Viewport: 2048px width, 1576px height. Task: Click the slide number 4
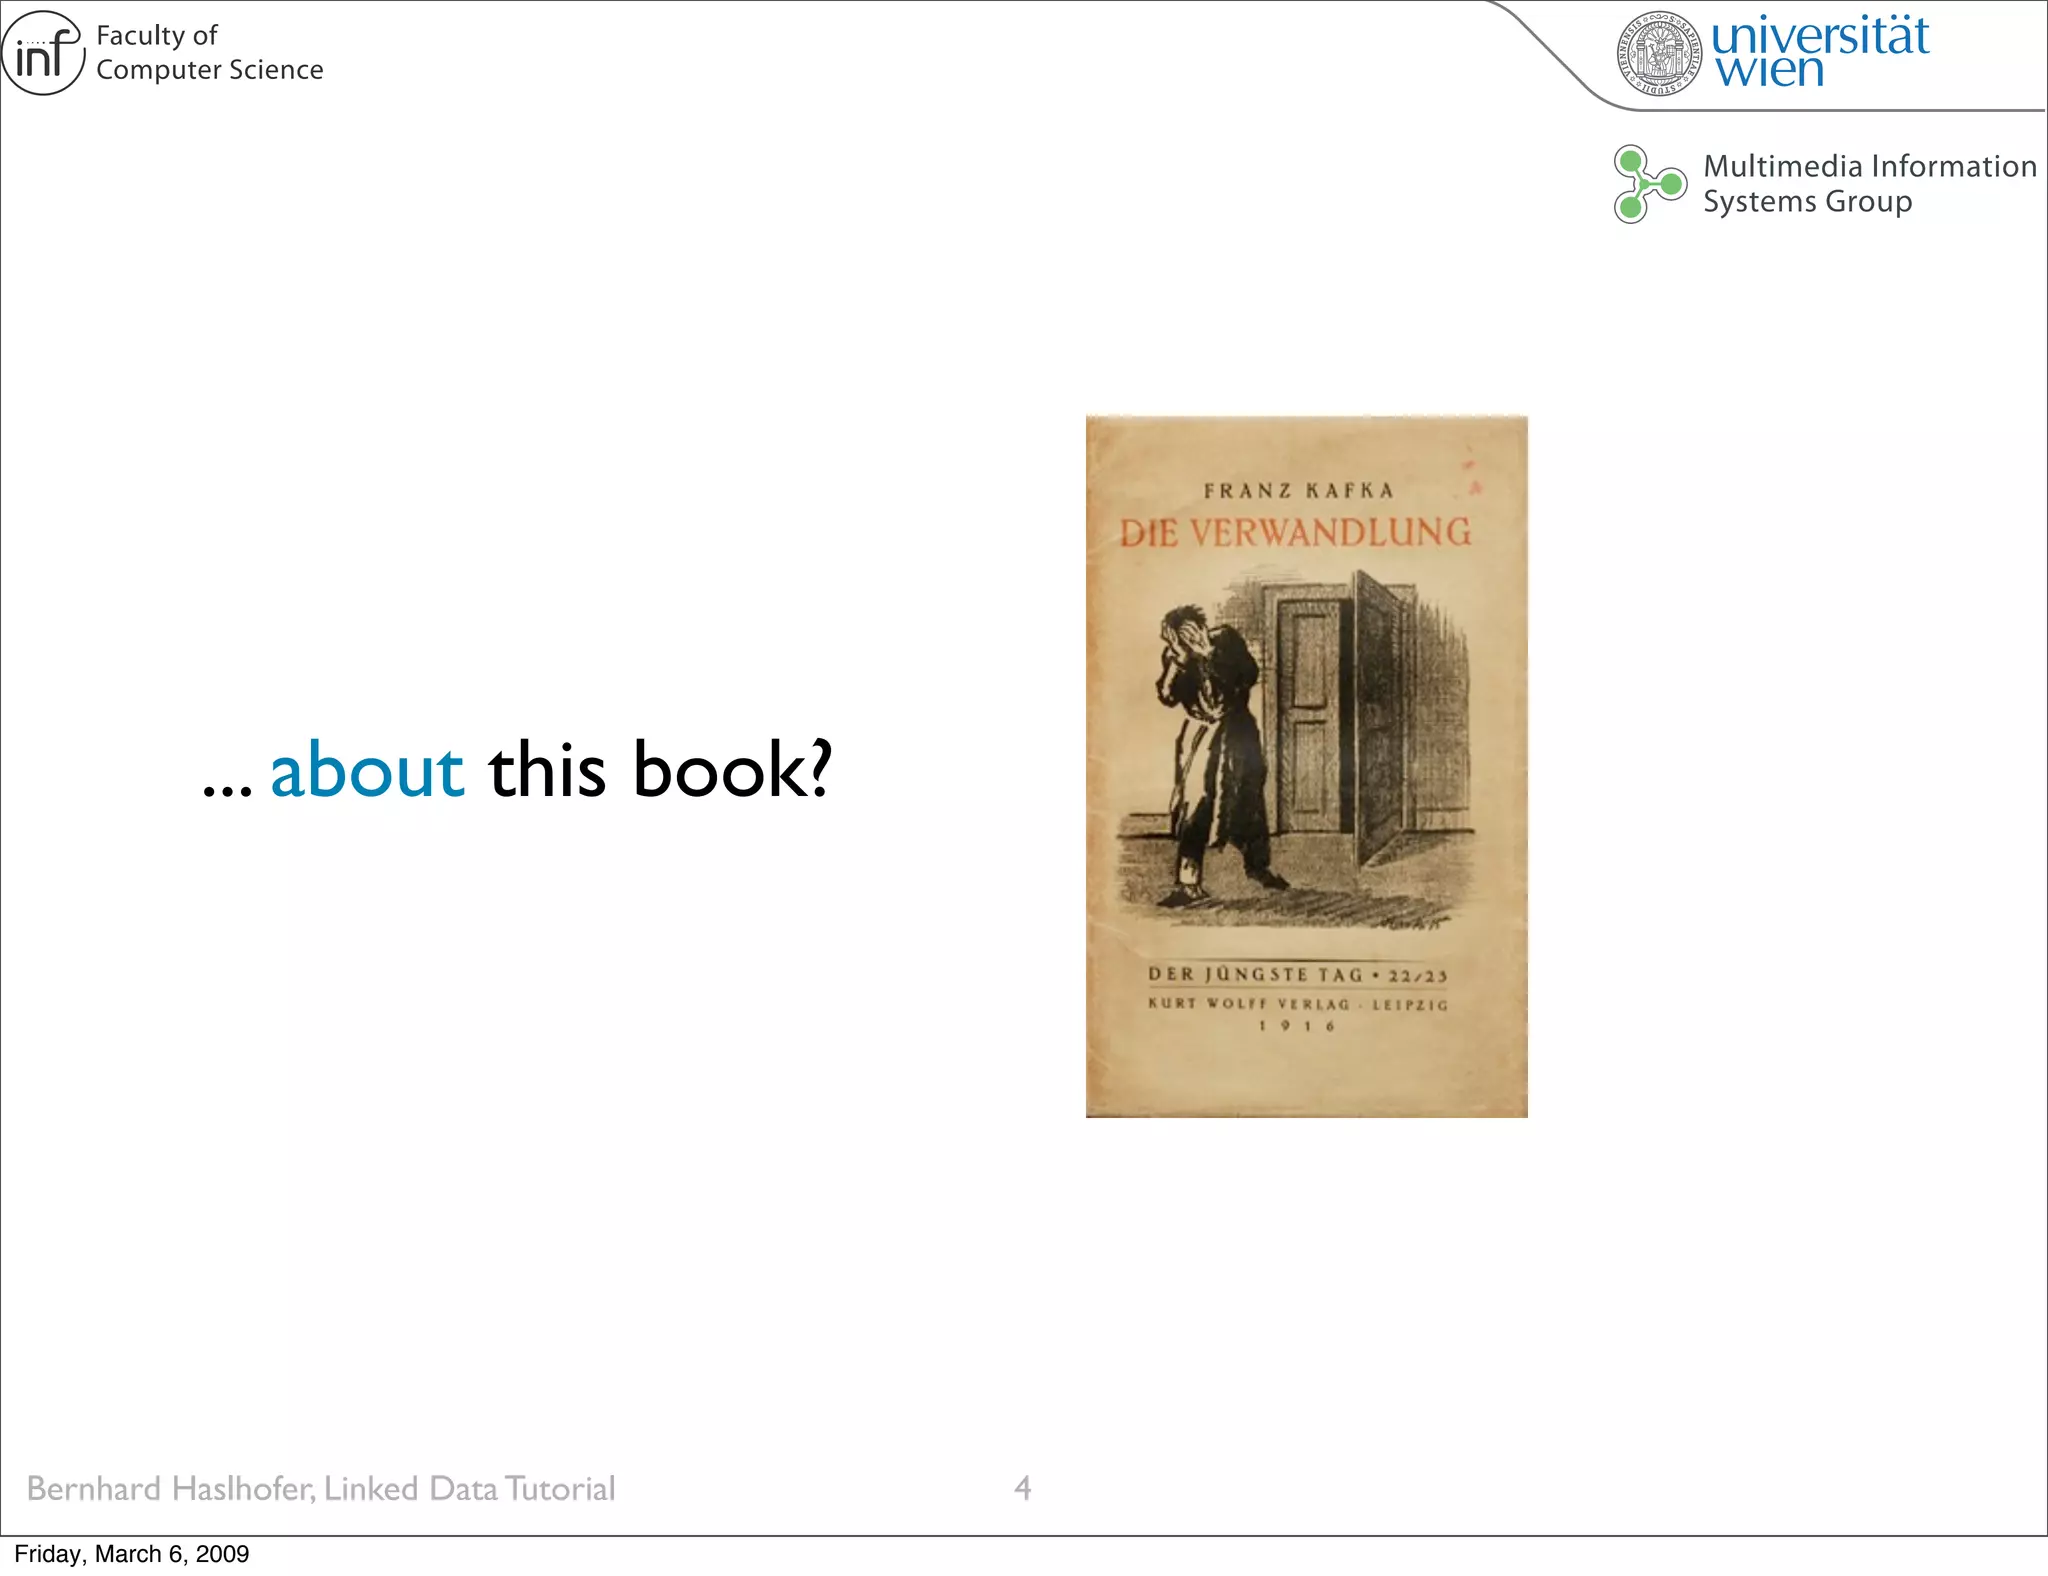point(1022,1488)
